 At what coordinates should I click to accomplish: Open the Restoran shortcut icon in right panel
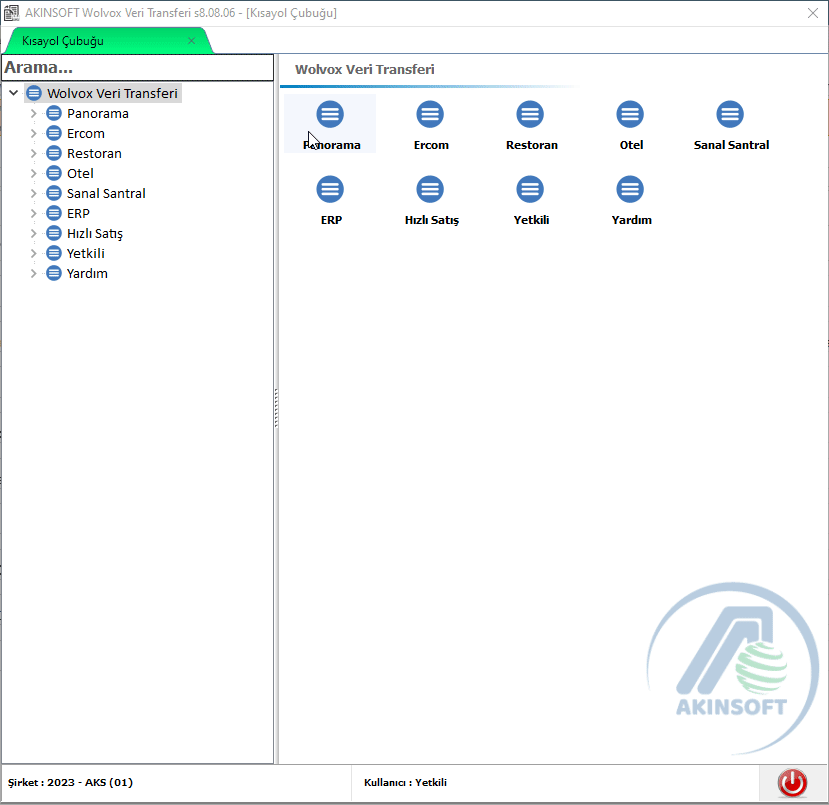click(530, 115)
